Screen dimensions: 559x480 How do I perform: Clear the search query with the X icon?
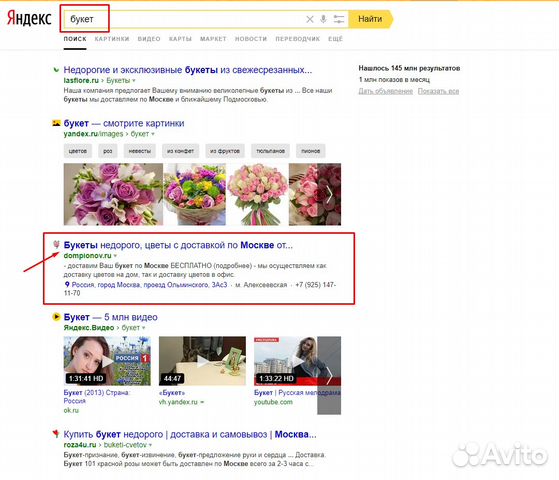[310, 19]
